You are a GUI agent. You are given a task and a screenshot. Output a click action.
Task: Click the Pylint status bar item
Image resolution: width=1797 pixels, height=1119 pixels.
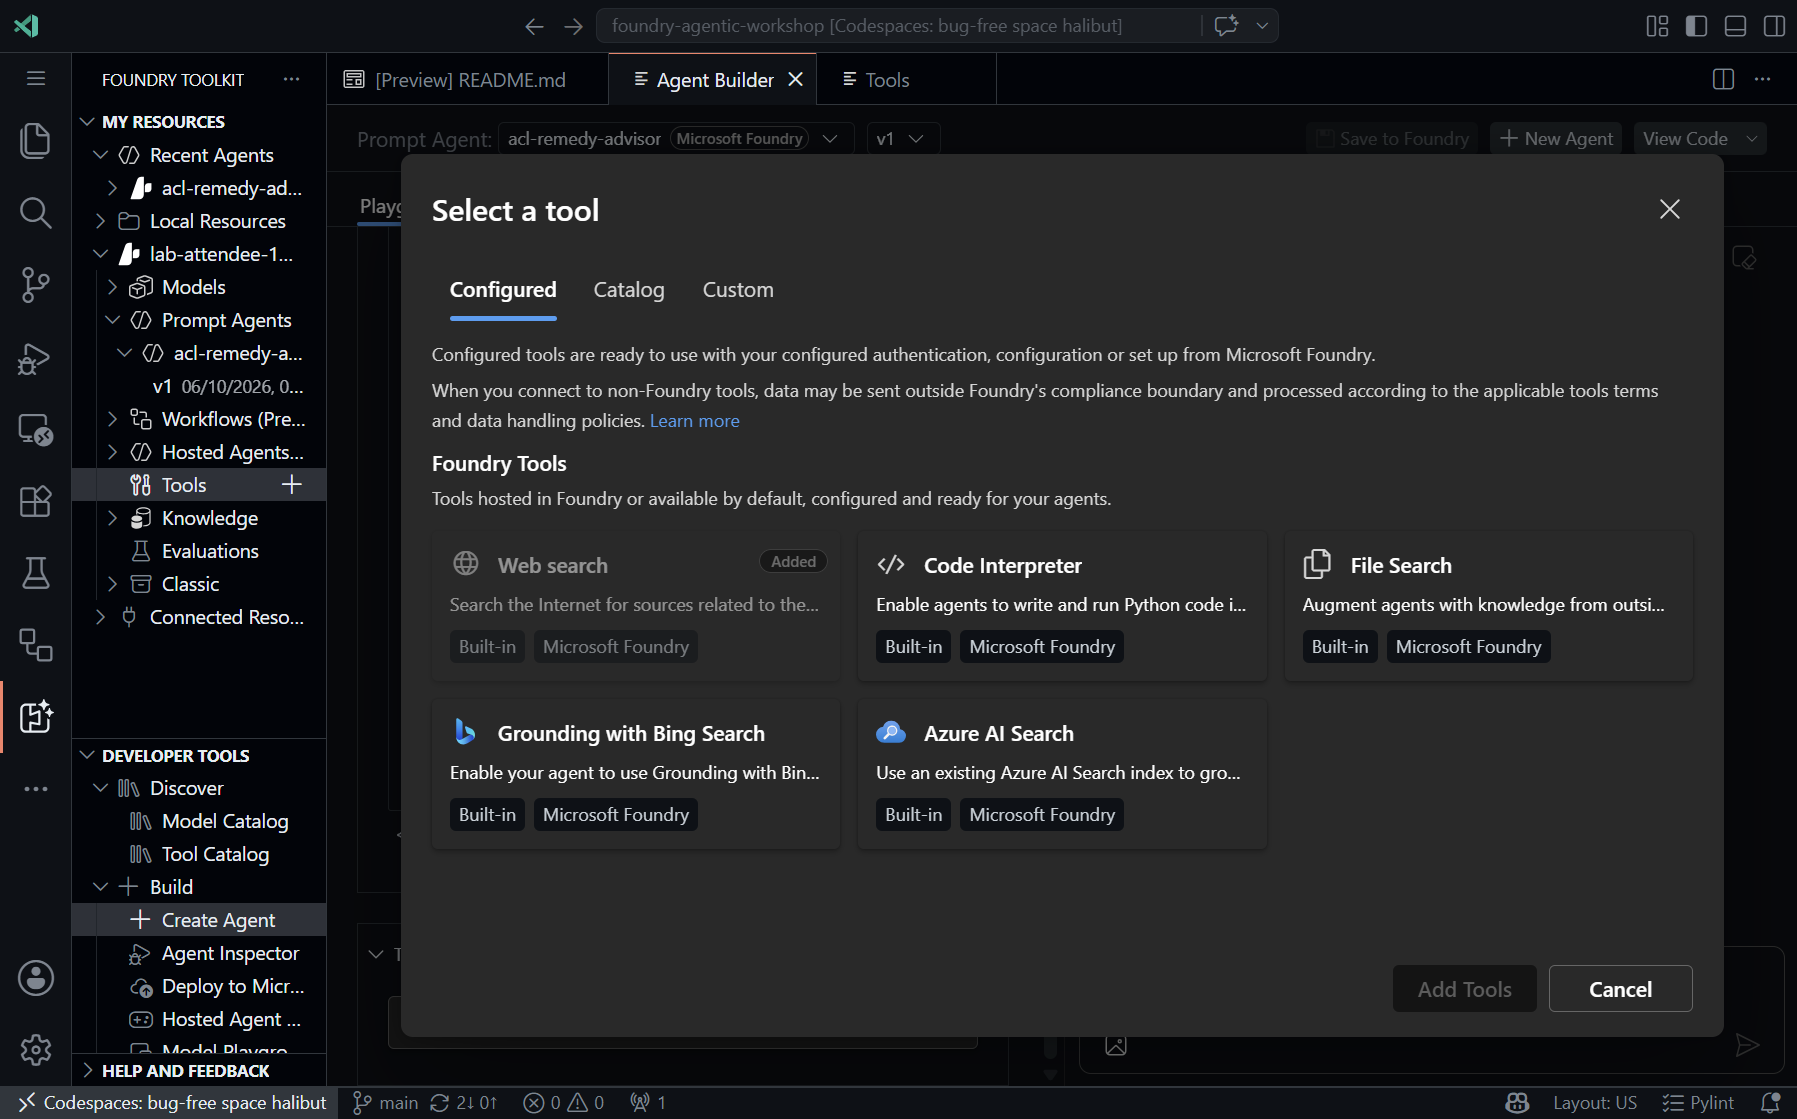(1698, 1103)
